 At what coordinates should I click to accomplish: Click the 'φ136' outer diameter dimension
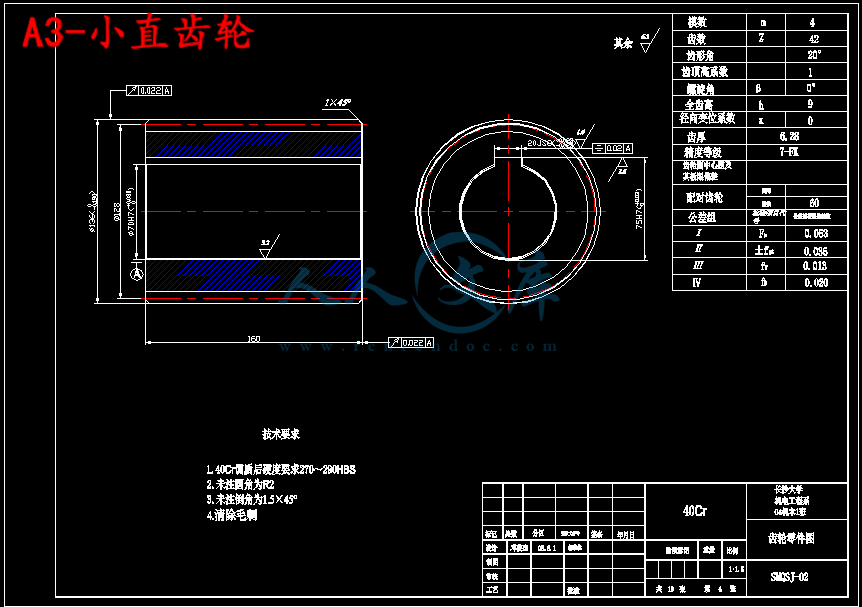coord(93,212)
